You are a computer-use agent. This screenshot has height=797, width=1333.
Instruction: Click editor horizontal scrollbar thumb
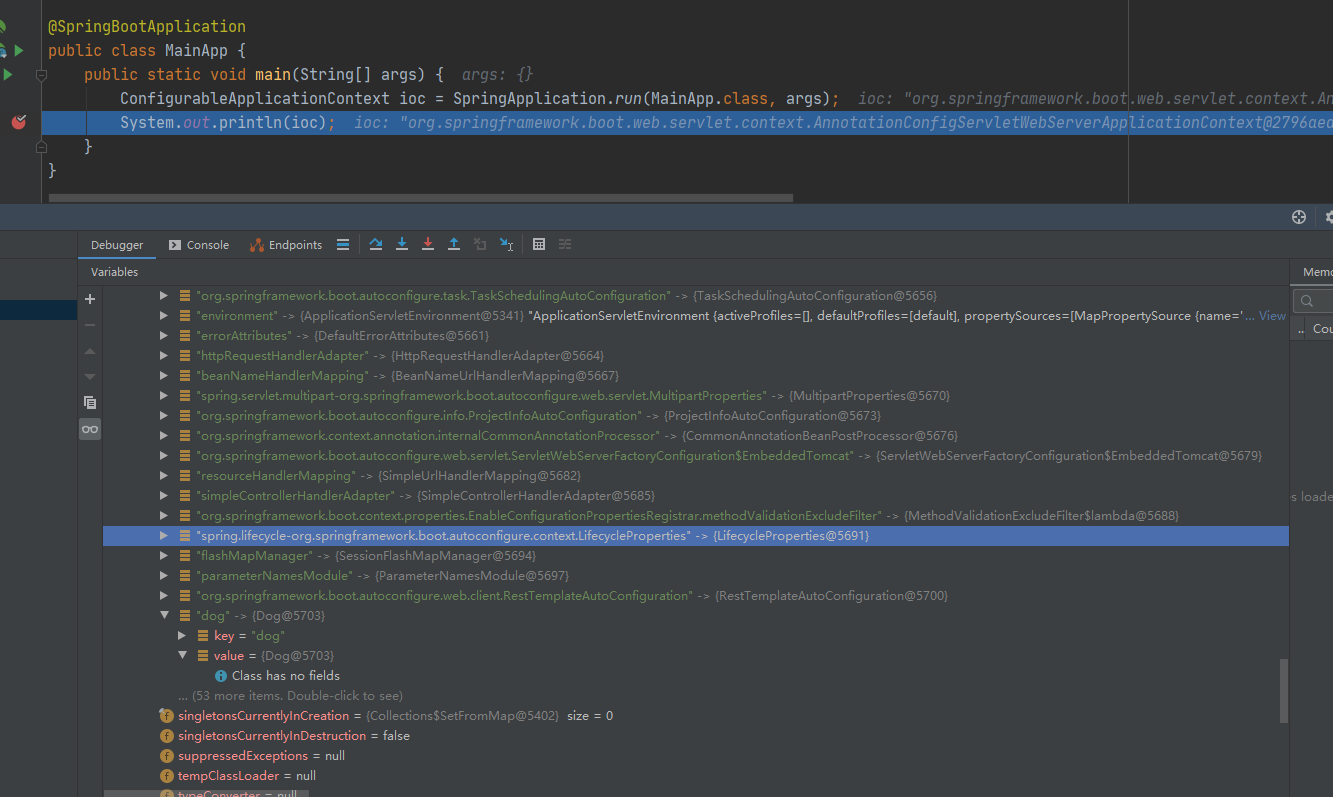420,198
